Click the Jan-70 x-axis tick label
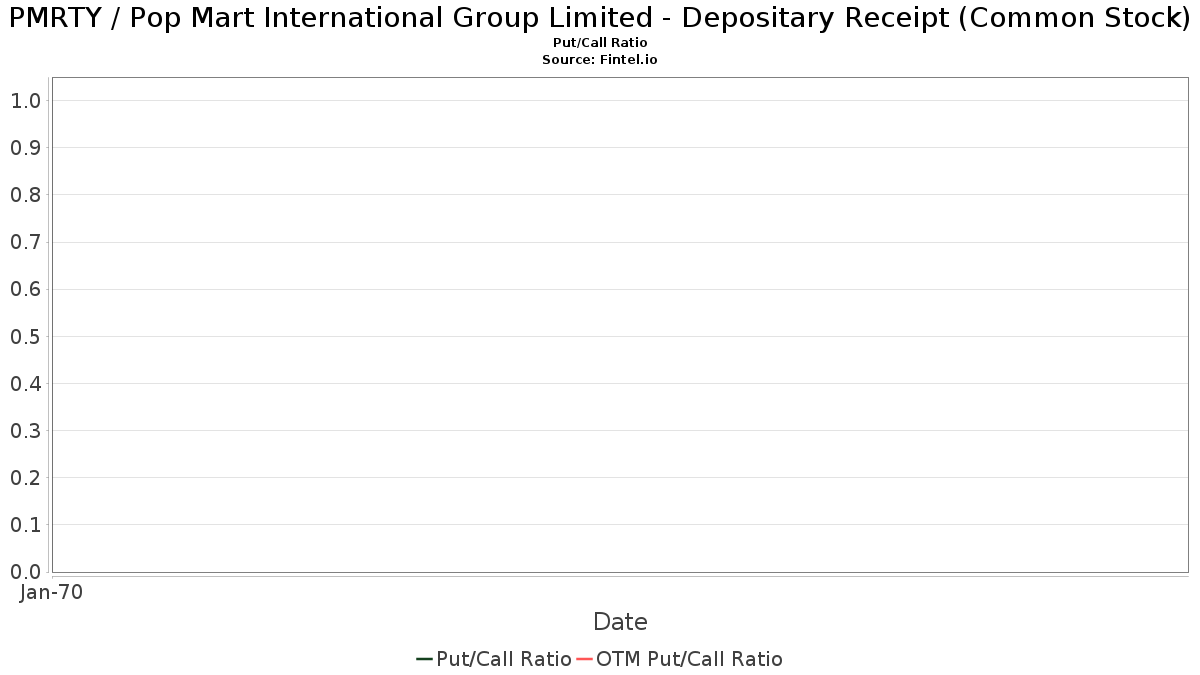The height and width of the screenshot is (675, 1200). point(51,592)
